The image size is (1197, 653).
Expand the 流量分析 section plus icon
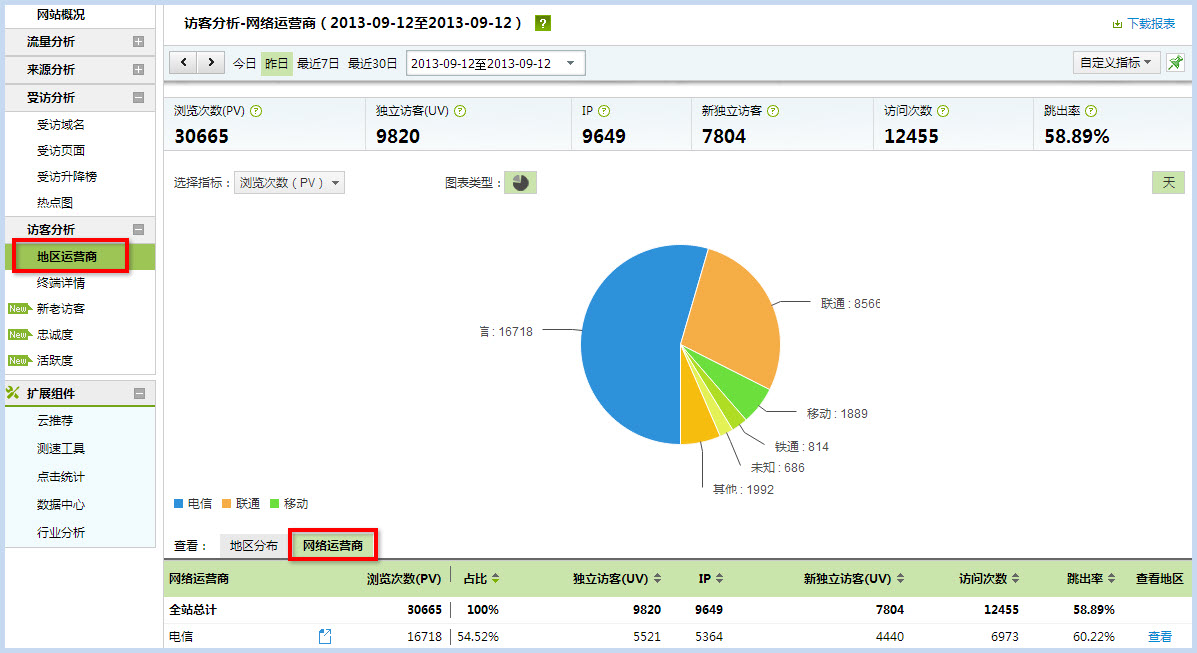(x=138, y=41)
